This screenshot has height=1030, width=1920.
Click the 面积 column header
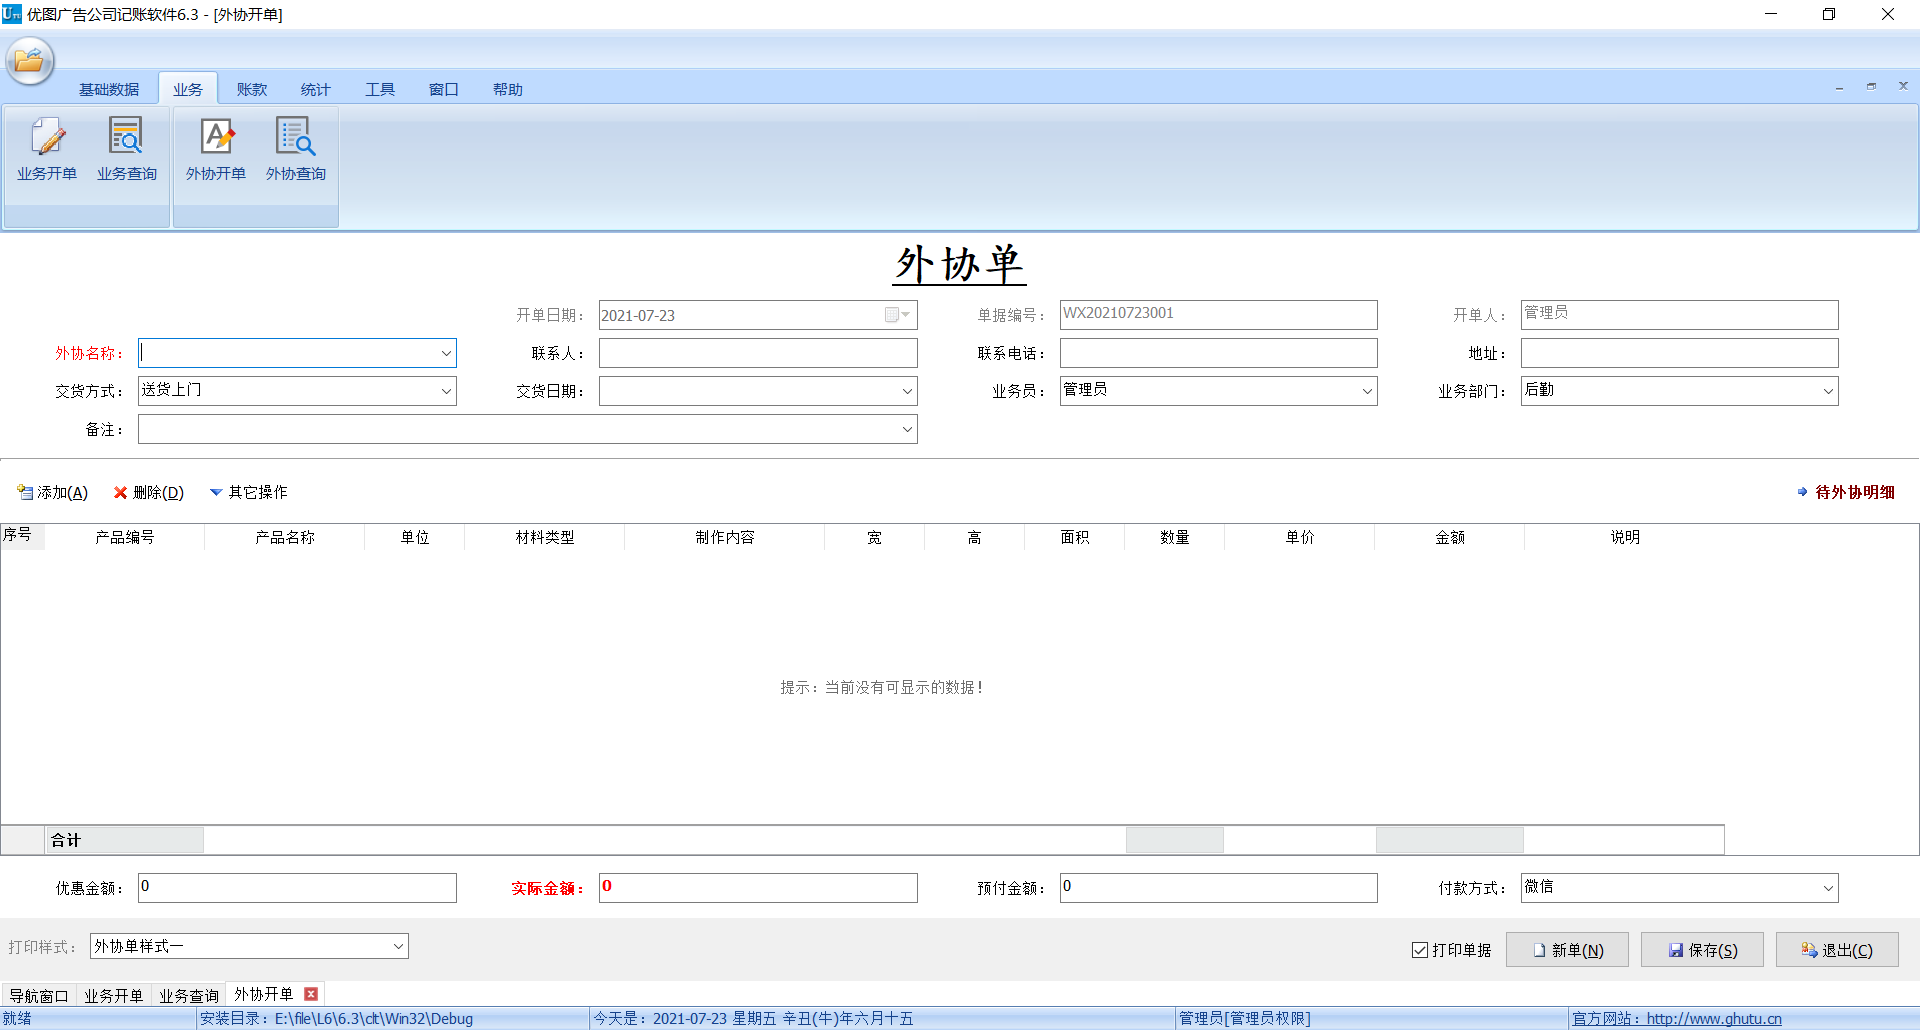click(x=1075, y=537)
